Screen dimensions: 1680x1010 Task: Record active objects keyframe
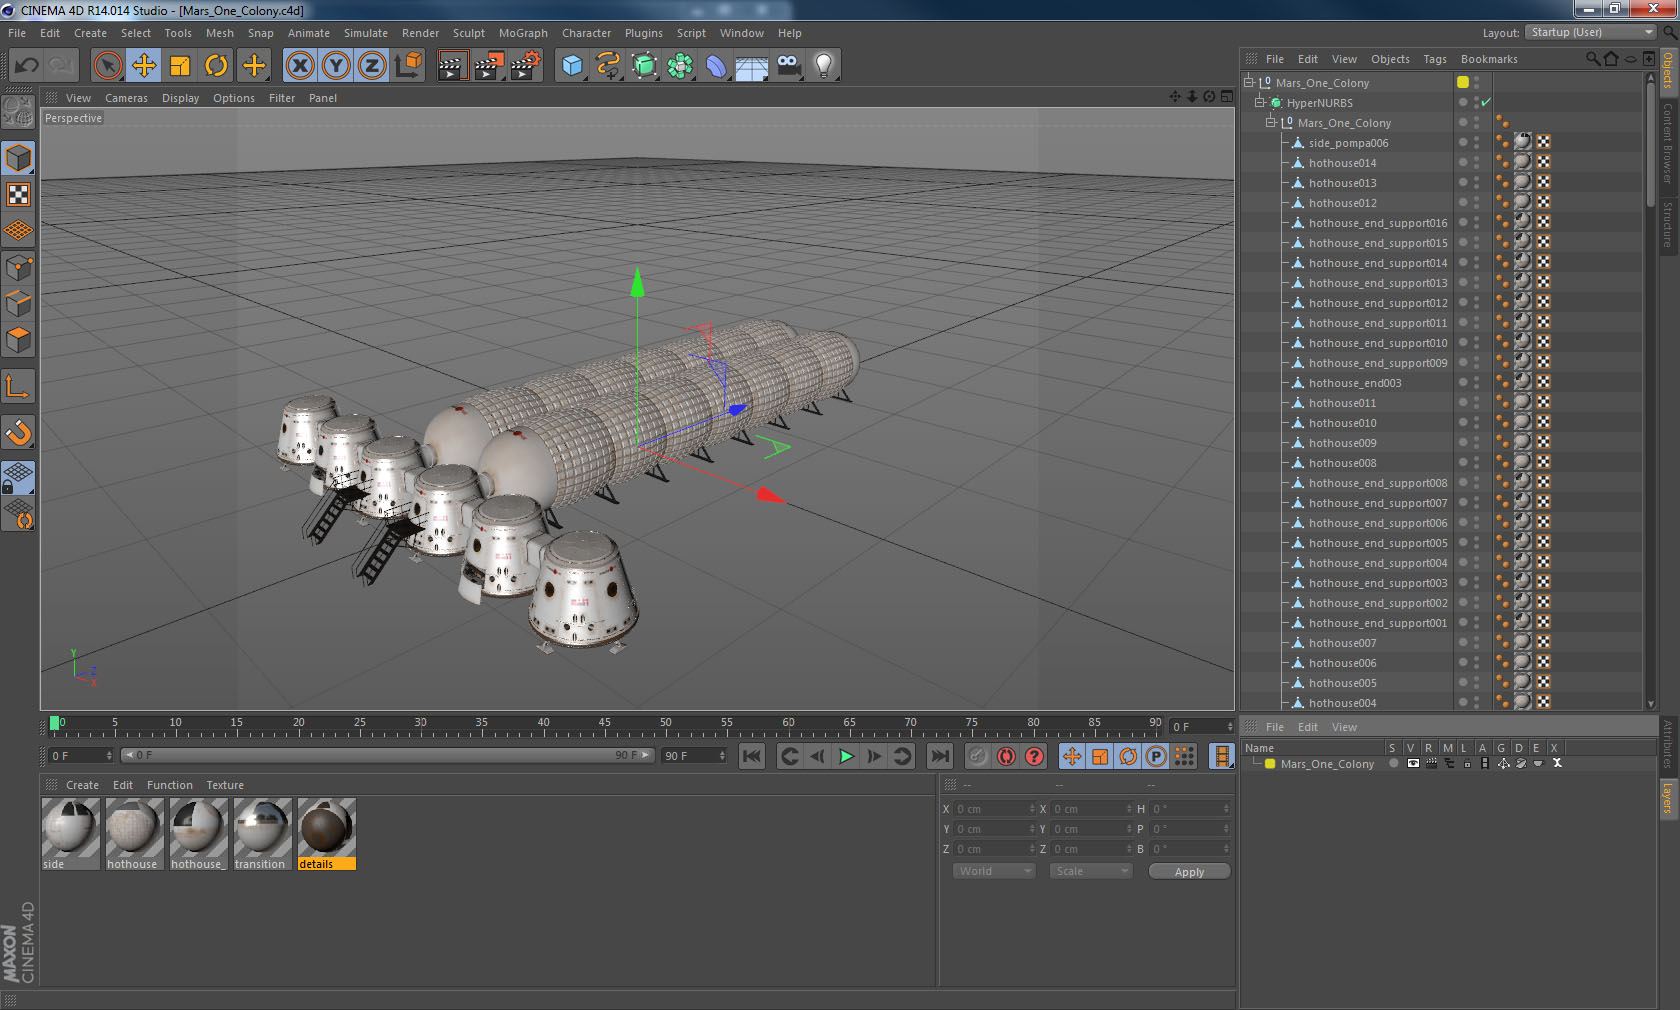tap(978, 756)
